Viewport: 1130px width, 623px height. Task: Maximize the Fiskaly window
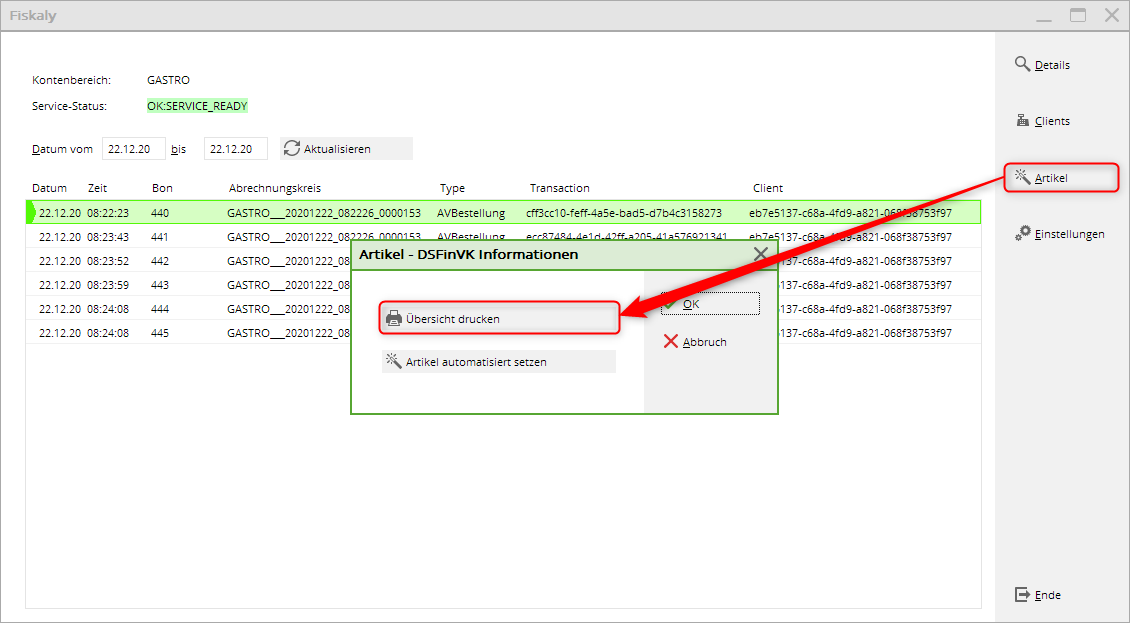[x=1077, y=15]
